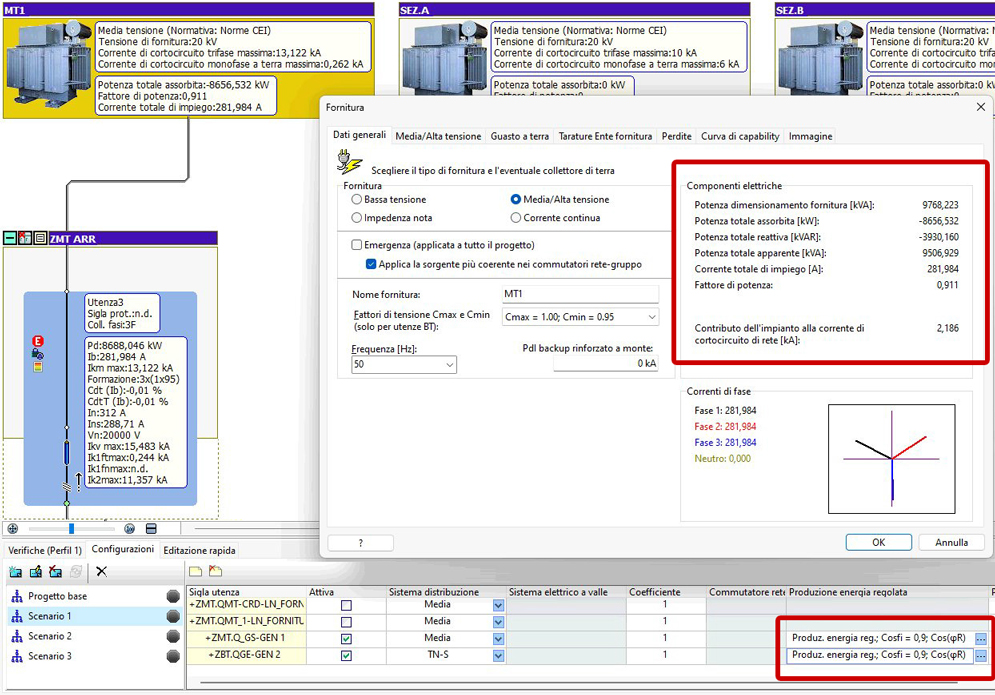The width and height of the screenshot is (995, 695).
Task: Click the pan/move crosshair icon below the diagram
Action: pyautogui.click(x=13, y=529)
